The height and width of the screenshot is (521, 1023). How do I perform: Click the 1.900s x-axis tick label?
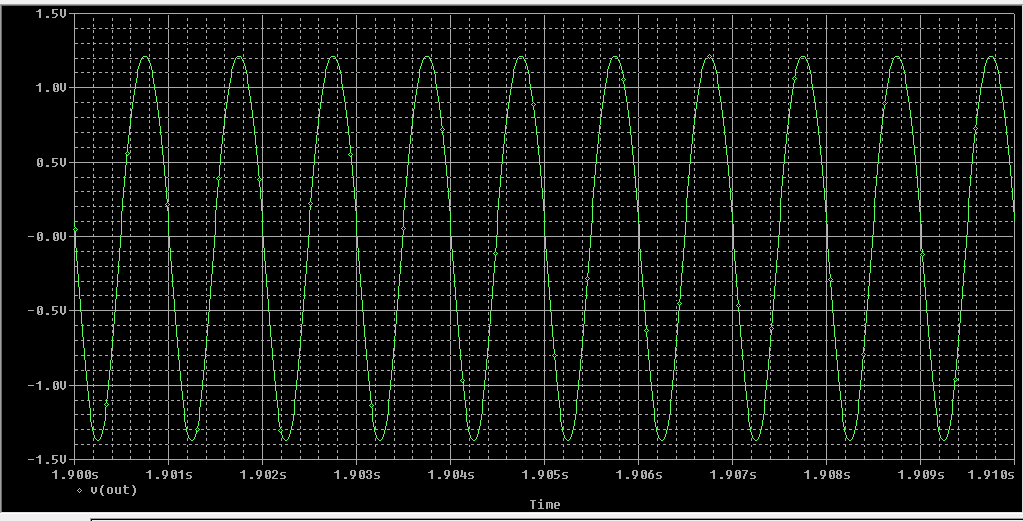78,474
